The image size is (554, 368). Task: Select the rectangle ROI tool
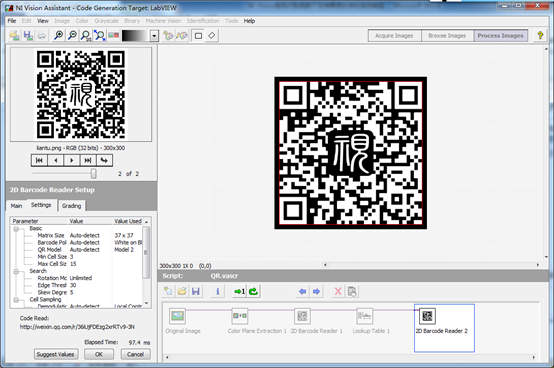(198, 35)
